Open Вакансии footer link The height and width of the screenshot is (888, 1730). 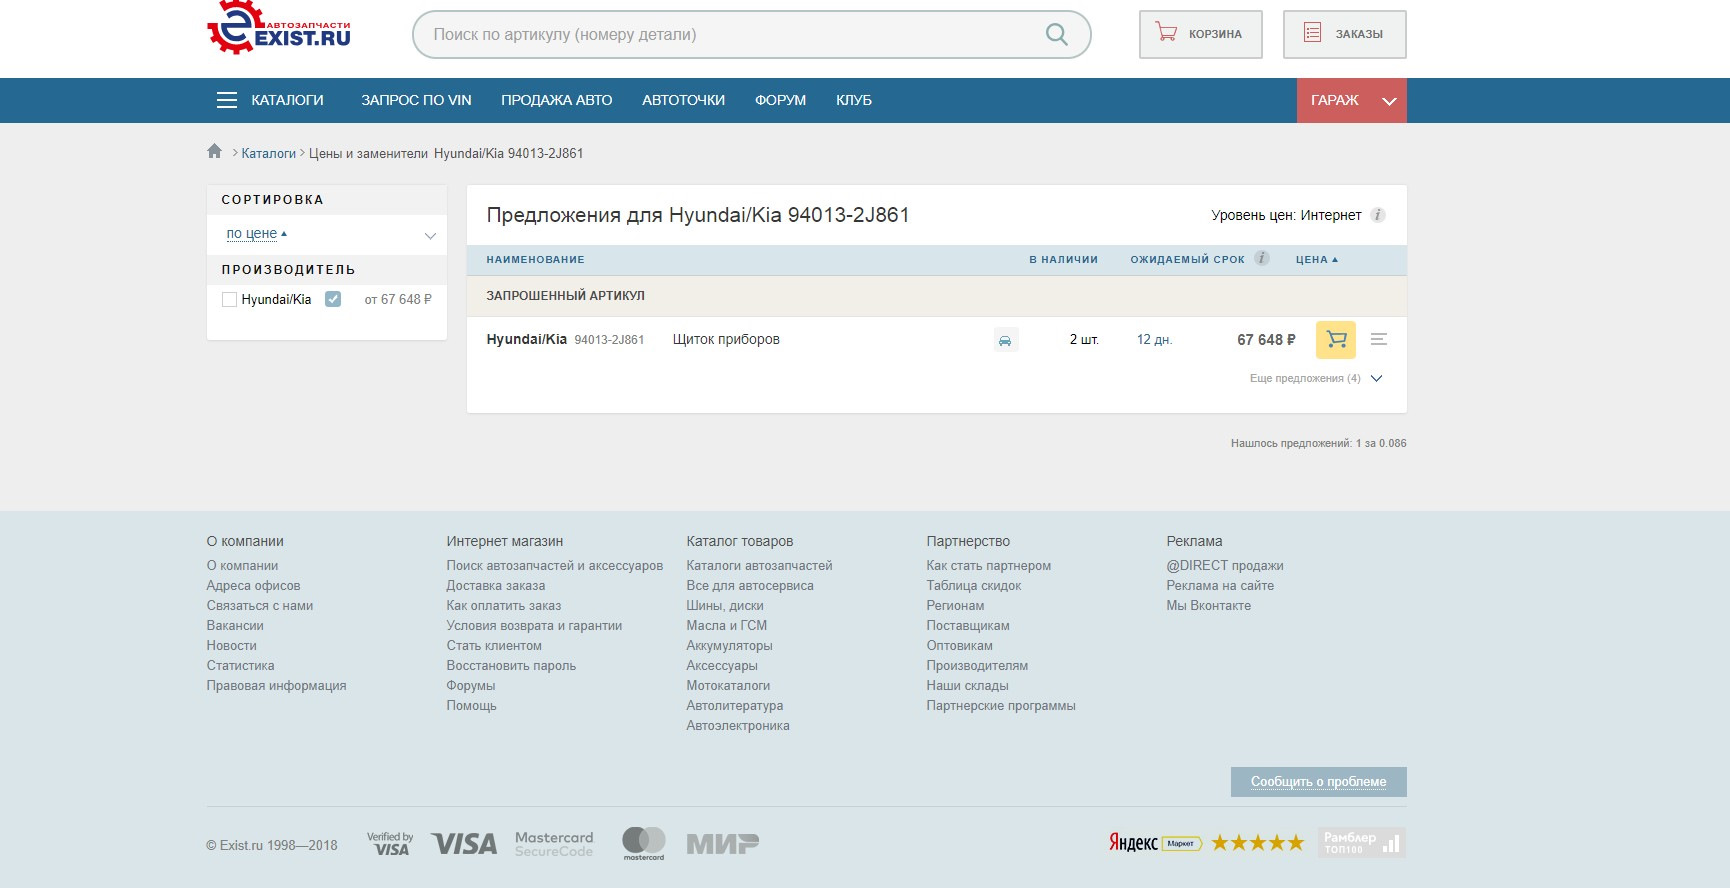[x=235, y=626]
